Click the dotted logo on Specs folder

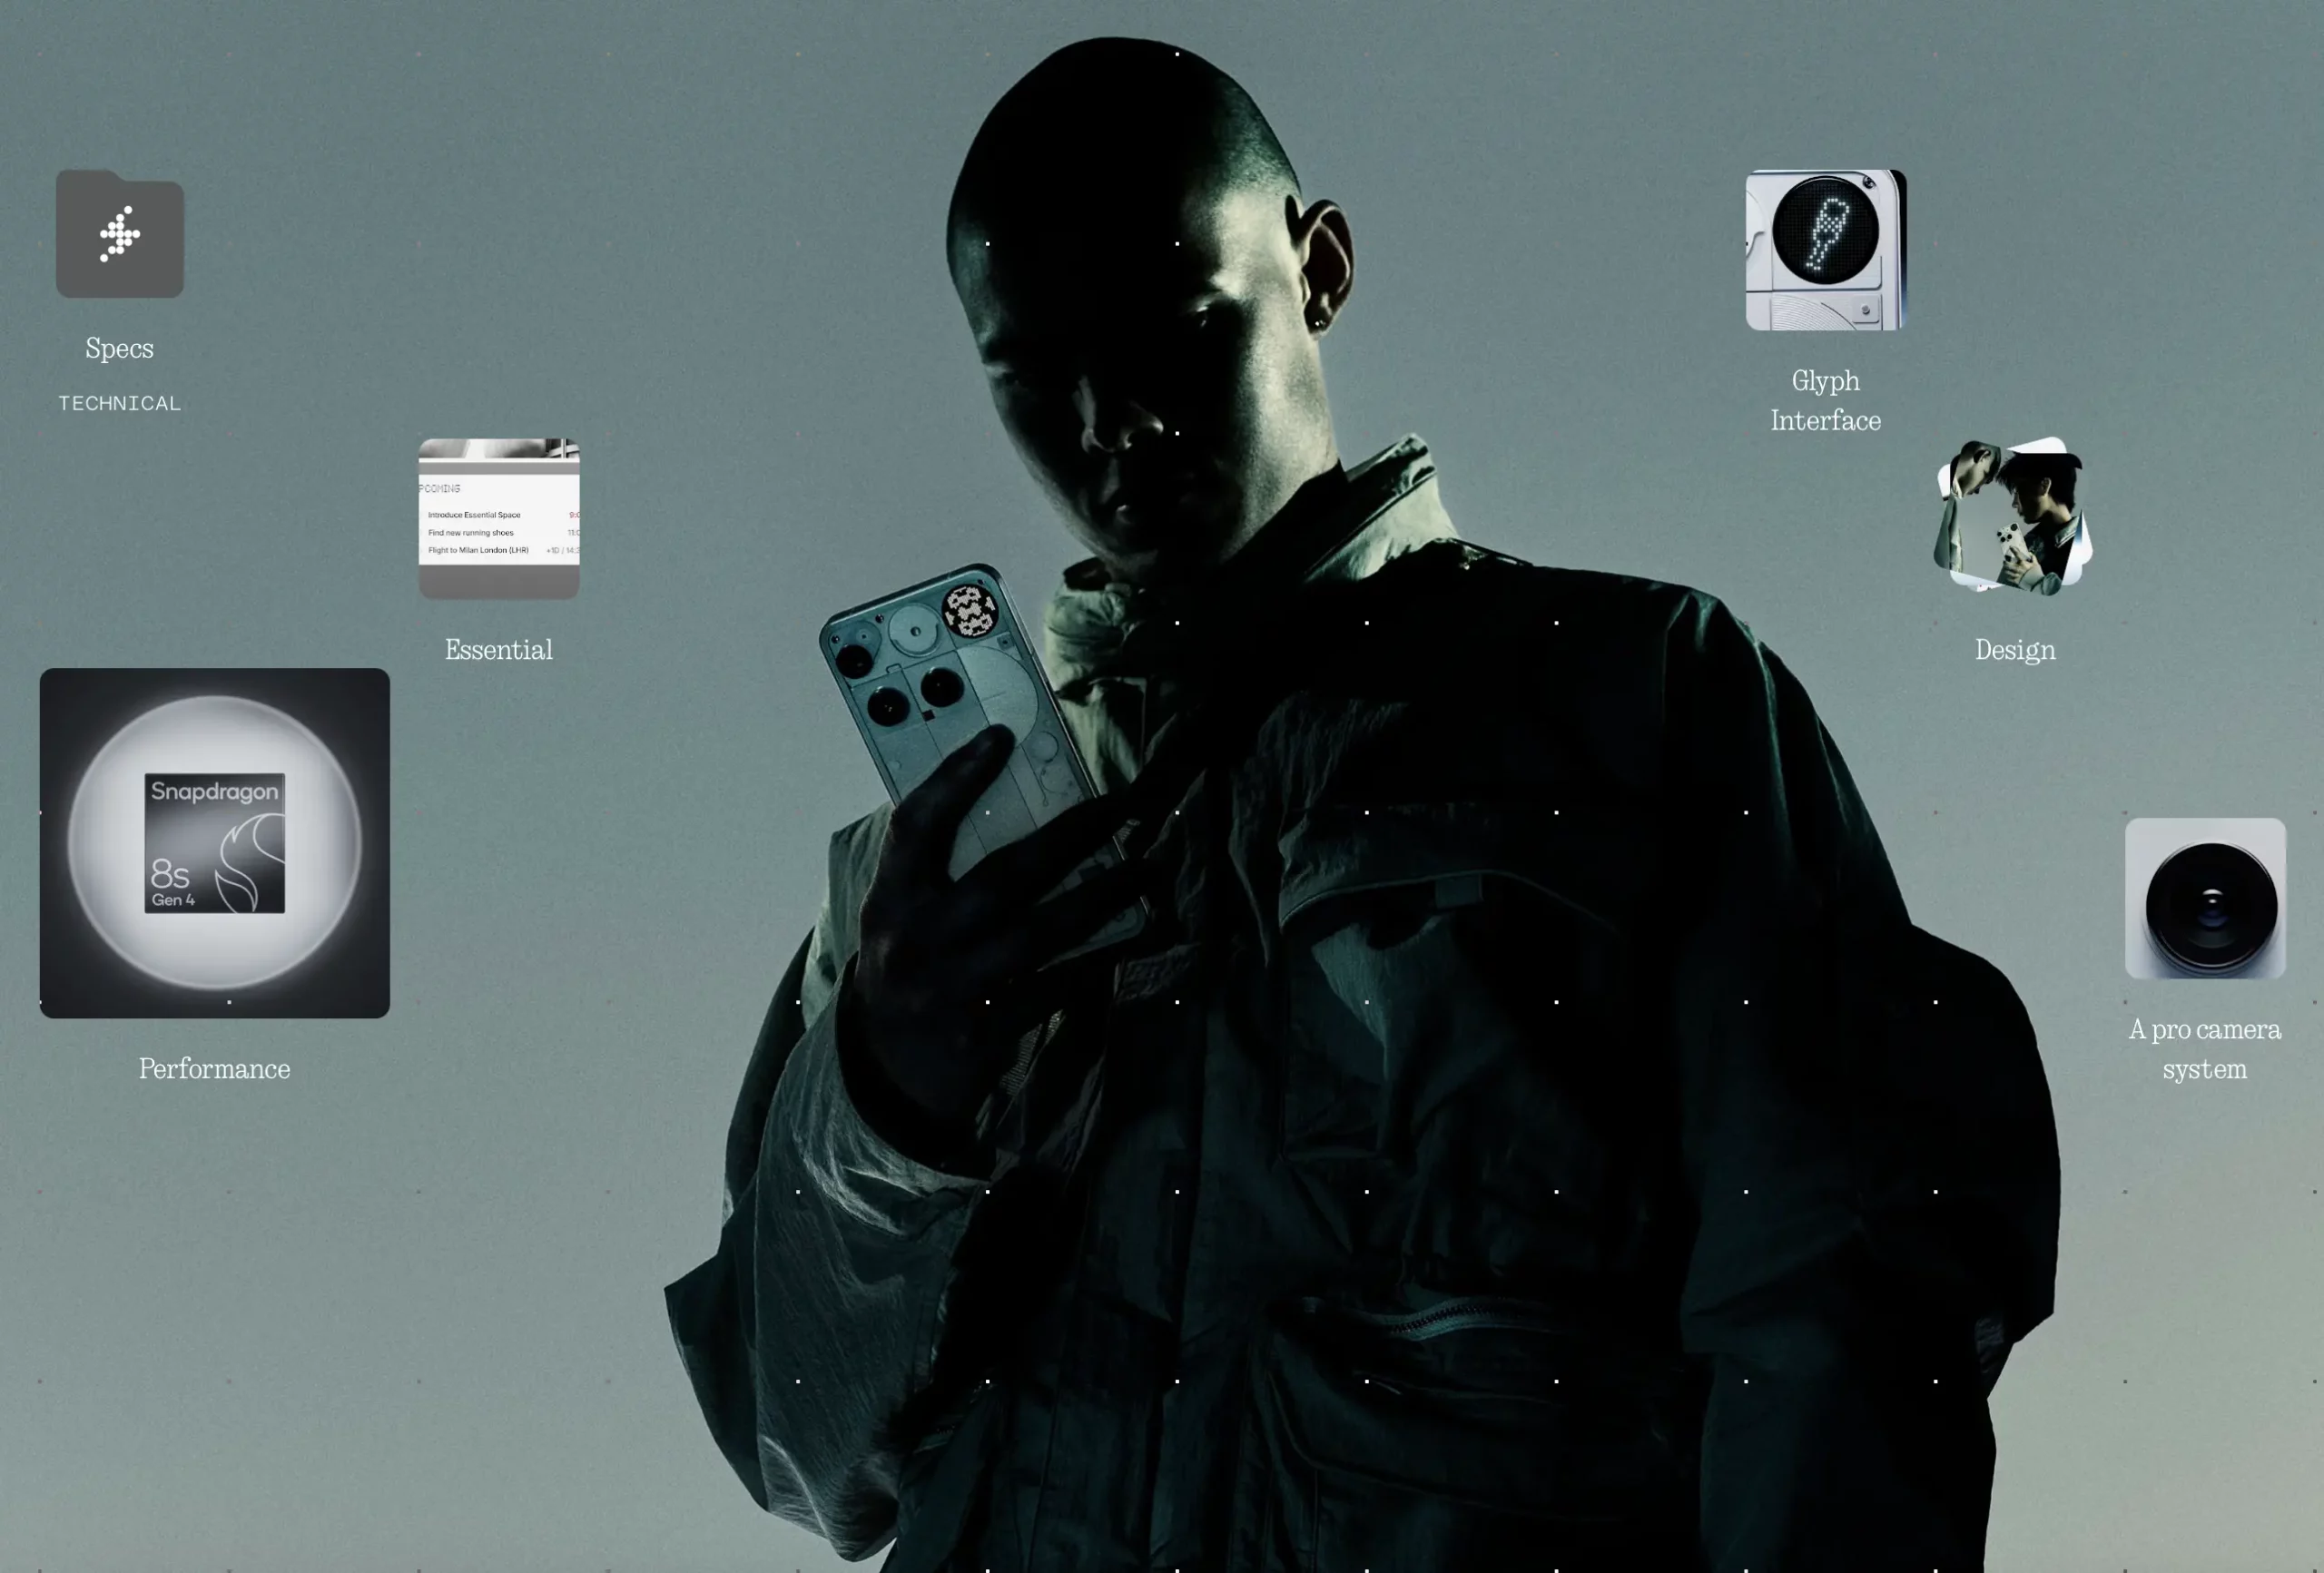coord(120,235)
